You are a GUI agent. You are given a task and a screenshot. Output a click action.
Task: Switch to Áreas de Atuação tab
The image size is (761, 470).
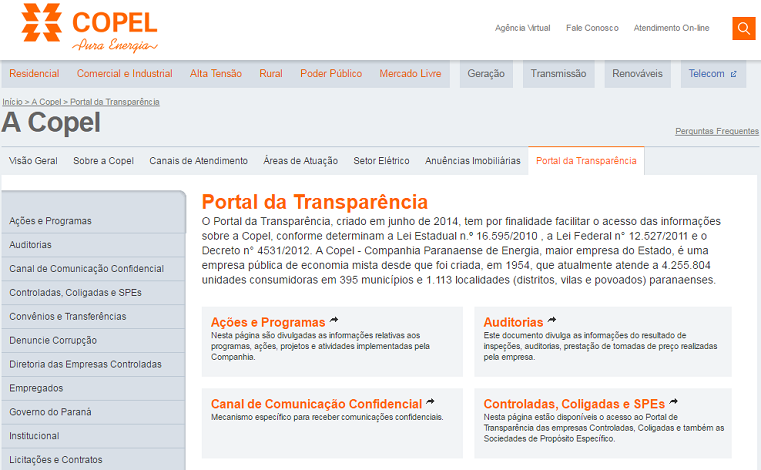[x=300, y=161]
